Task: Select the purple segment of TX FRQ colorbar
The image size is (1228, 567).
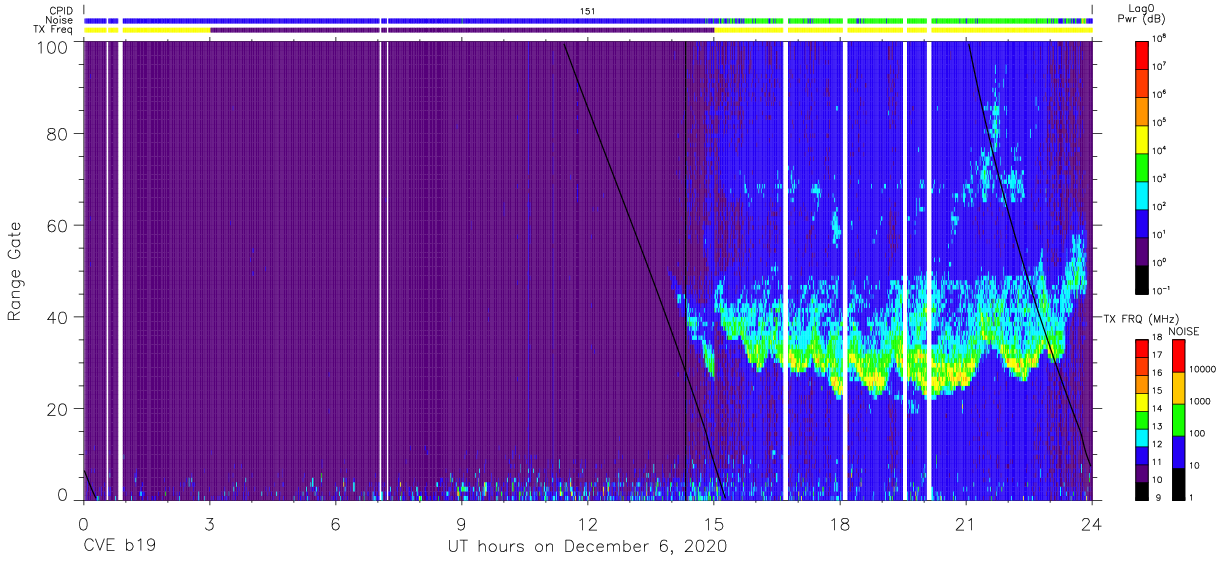Action: 1142,472
